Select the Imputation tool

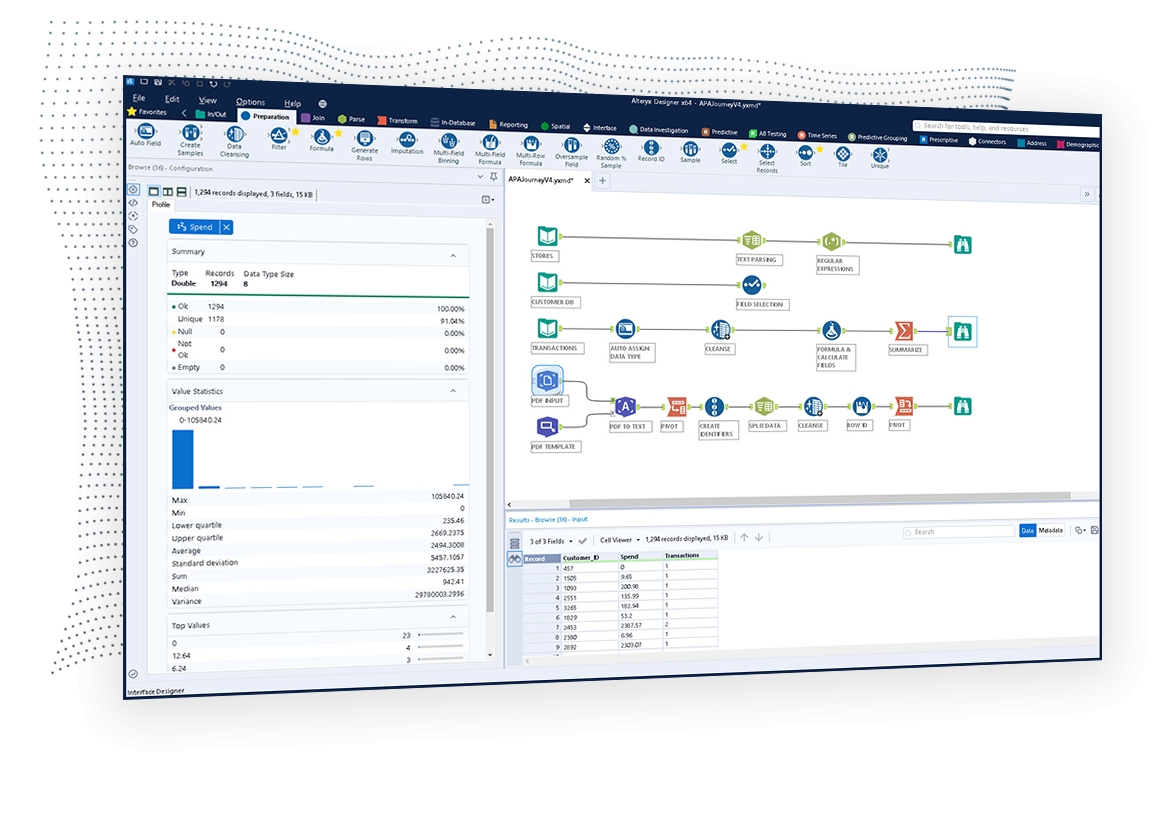coord(406,142)
